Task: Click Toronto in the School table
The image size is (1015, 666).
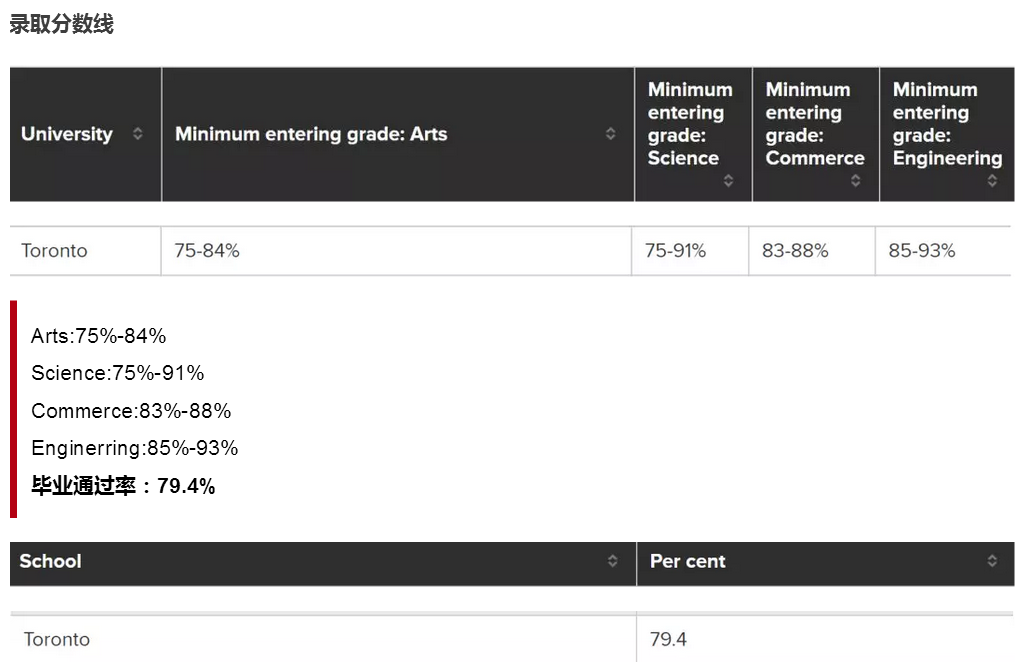Action: (x=57, y=639)
